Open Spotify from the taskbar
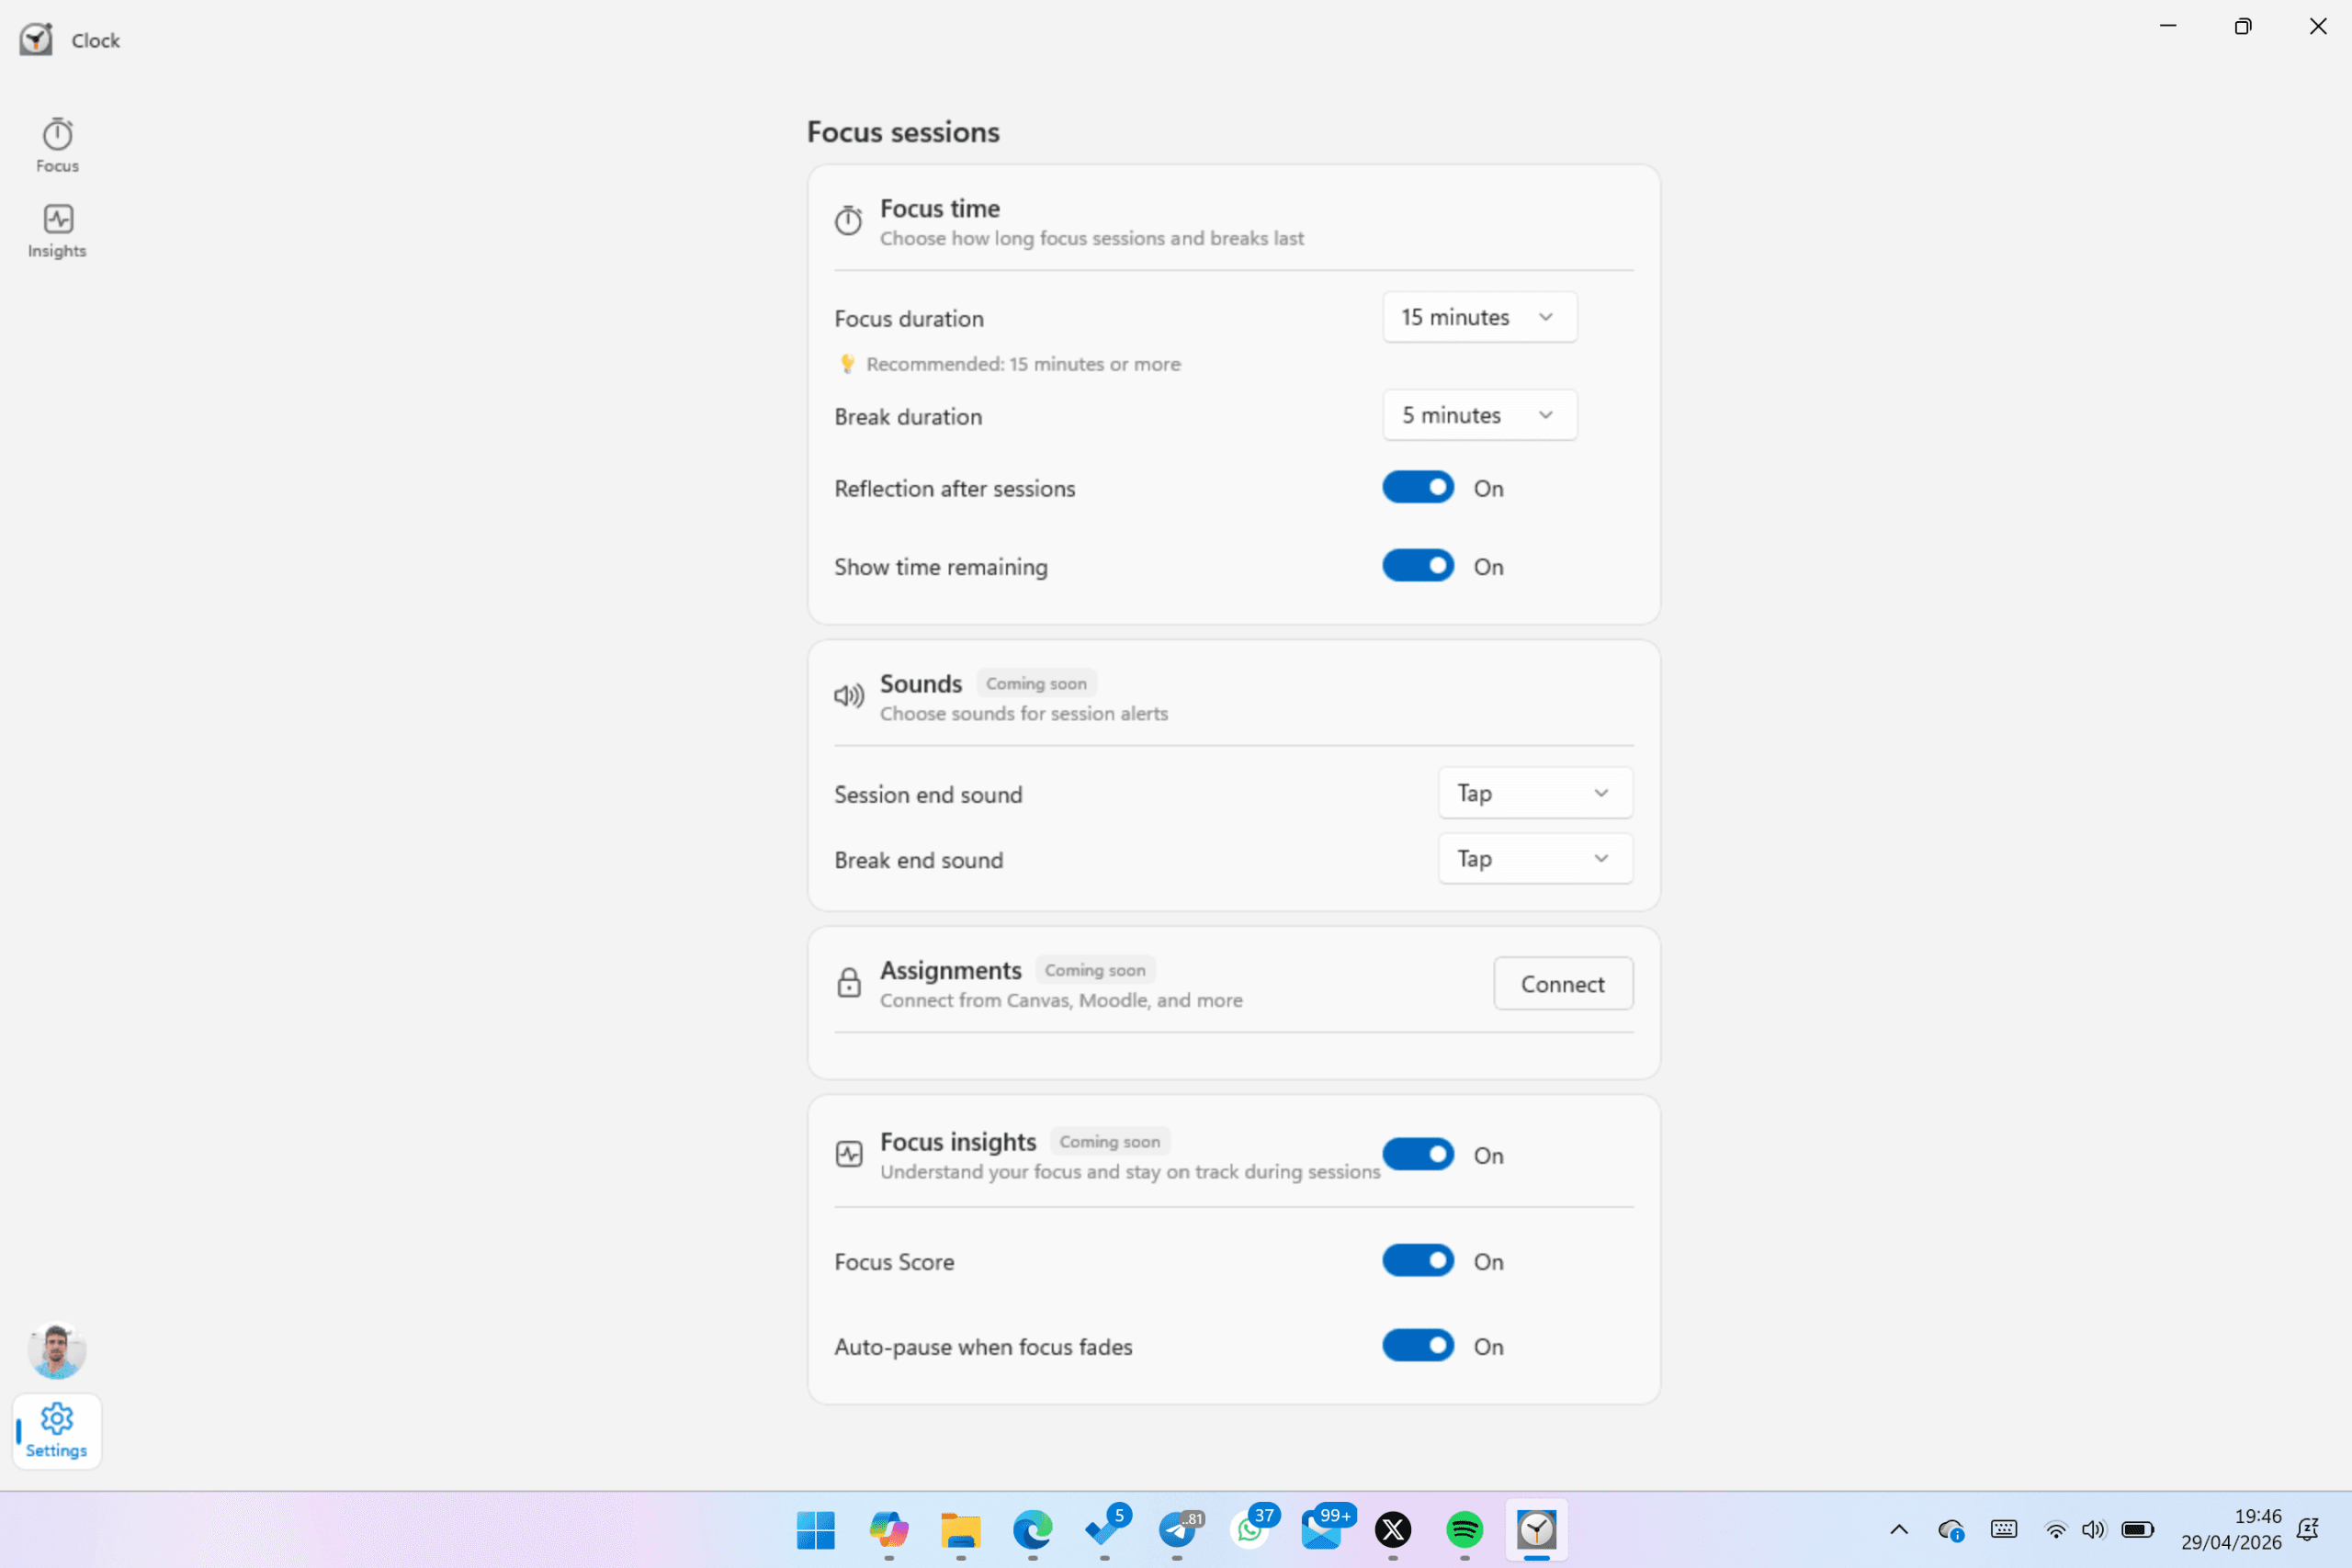Viewport: 2352px width, 1568px height. click(x=1464, y=1529)
